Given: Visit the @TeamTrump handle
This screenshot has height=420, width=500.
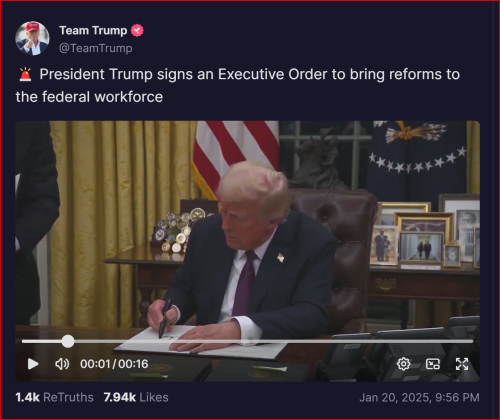Looking at the screenshot, I should tap(96, 48).
